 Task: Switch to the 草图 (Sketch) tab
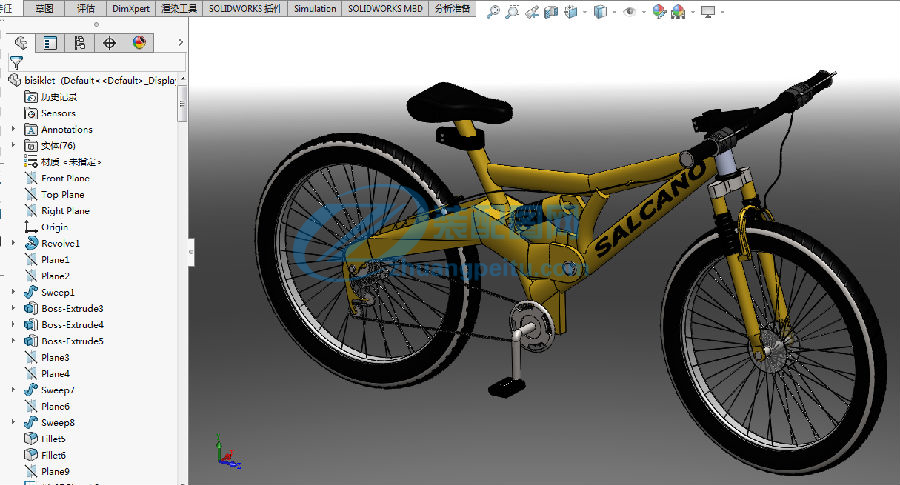[x=45, y=9]
